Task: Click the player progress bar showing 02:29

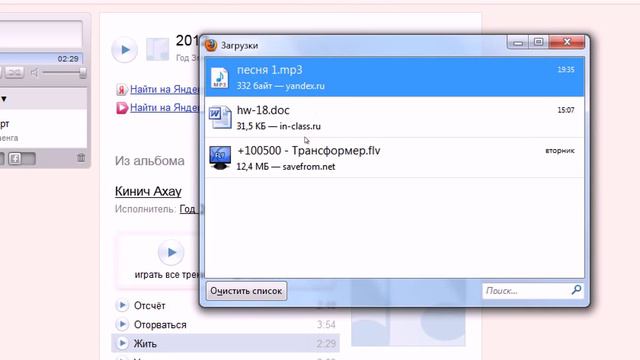Action: point(41,59)
